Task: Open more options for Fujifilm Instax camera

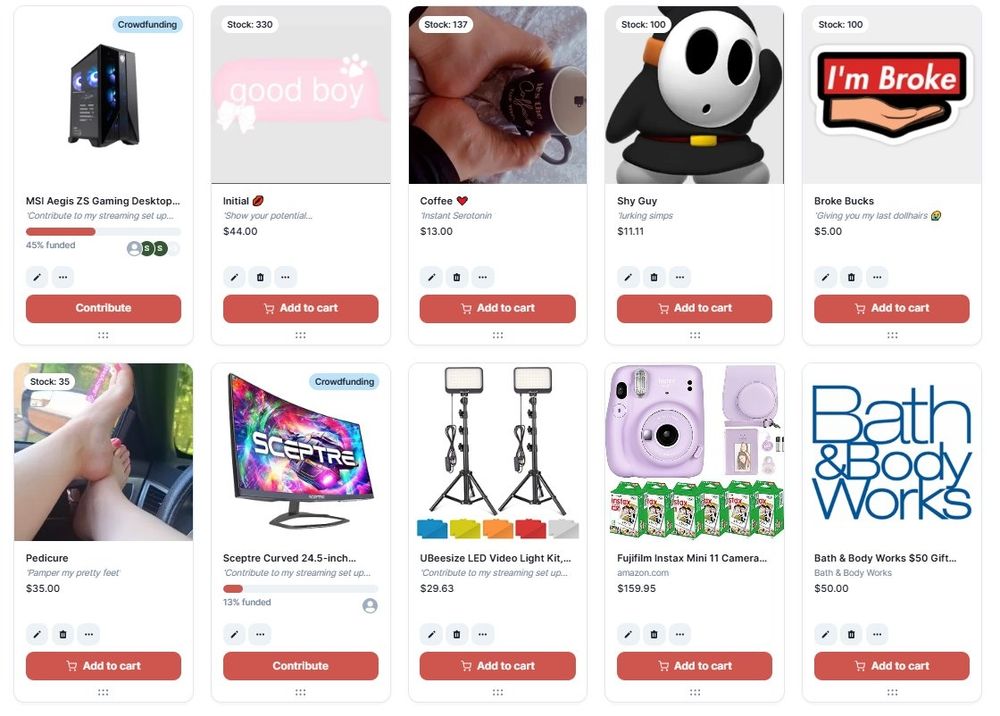Action: (x=680, y=634)
